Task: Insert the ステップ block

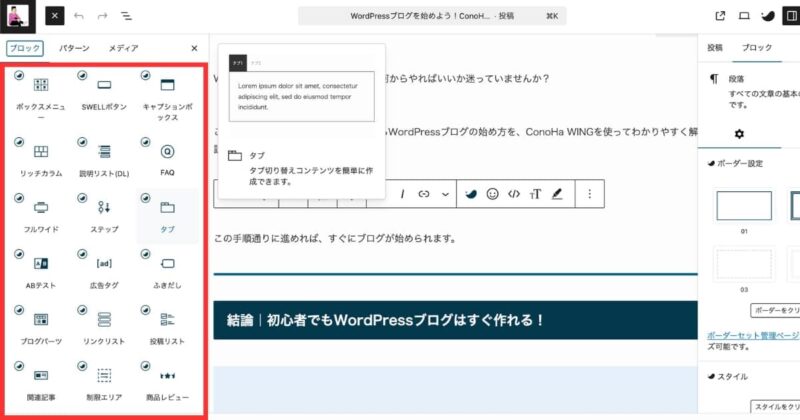Action: (x=104, y=214)
